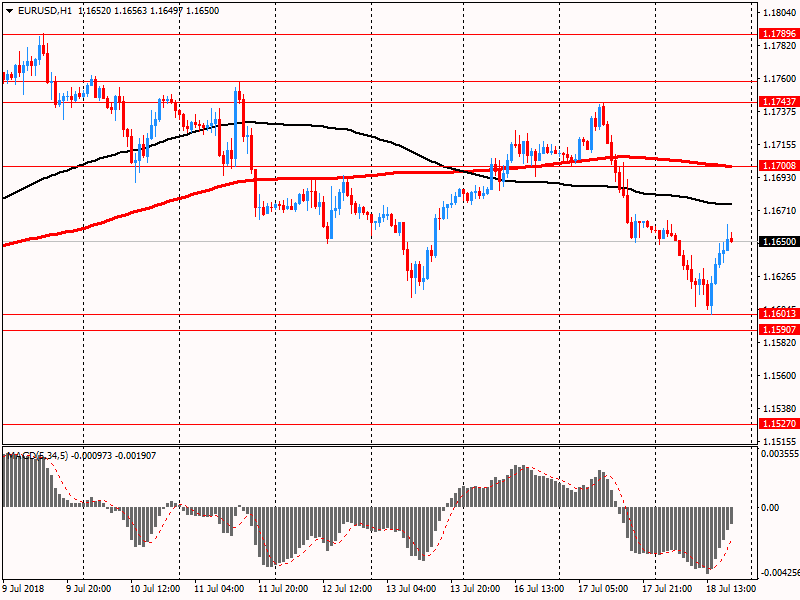Click the black current price label 1.16500
800x600 pixels.
(779, 241)
